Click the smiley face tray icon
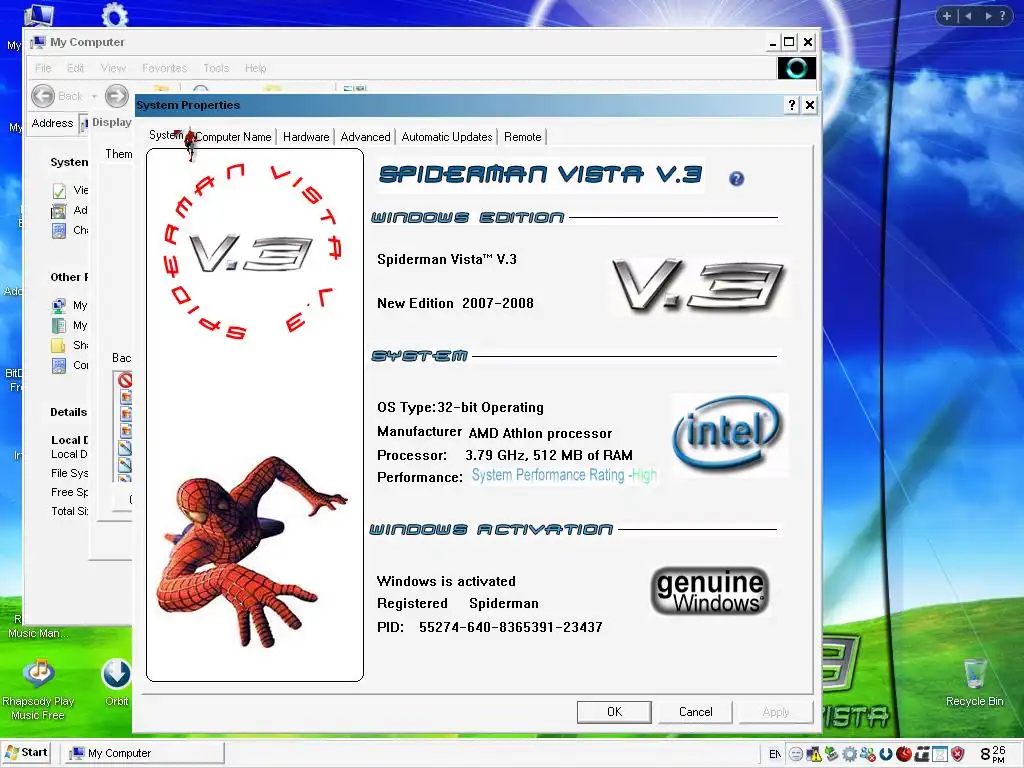The height and width of the screenshot is (768, 1024). [x=795, y=754]
